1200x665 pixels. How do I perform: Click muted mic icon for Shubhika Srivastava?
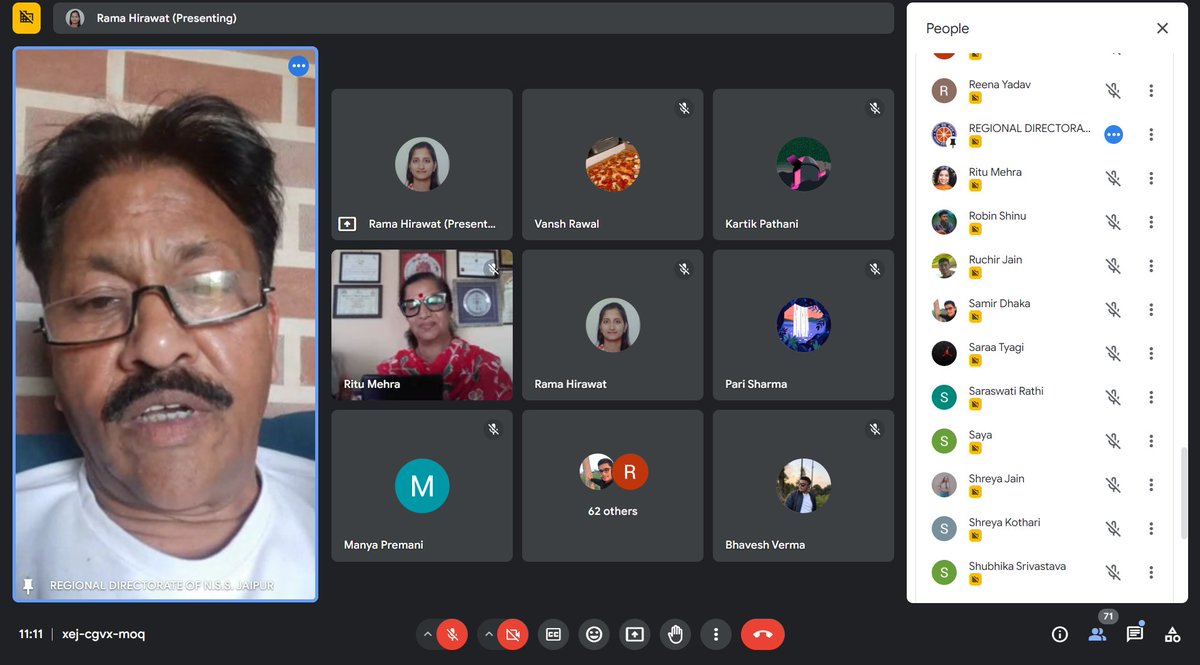pos(1113,572)
